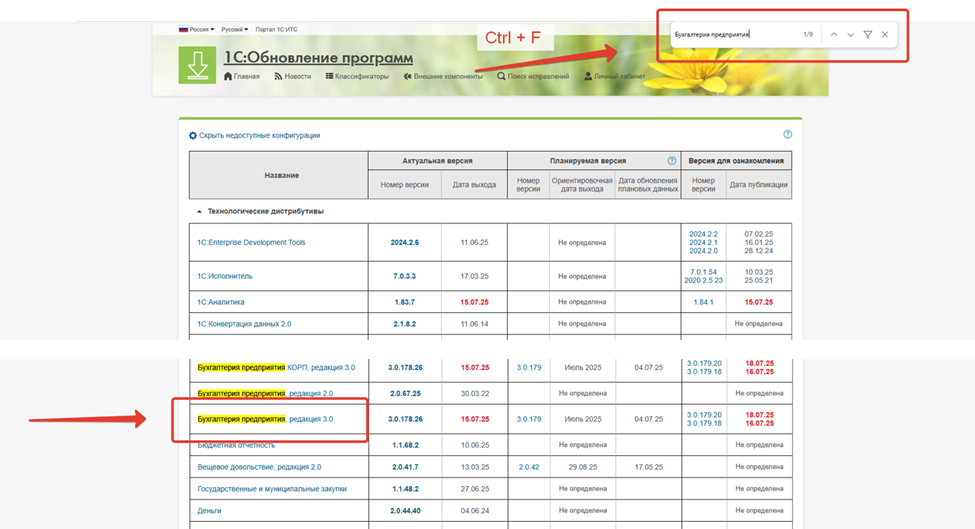The image size is (975, 529).
Task: Open Бюджетная отчетность link
Action: pyautogui.click(x=236, y=445)
